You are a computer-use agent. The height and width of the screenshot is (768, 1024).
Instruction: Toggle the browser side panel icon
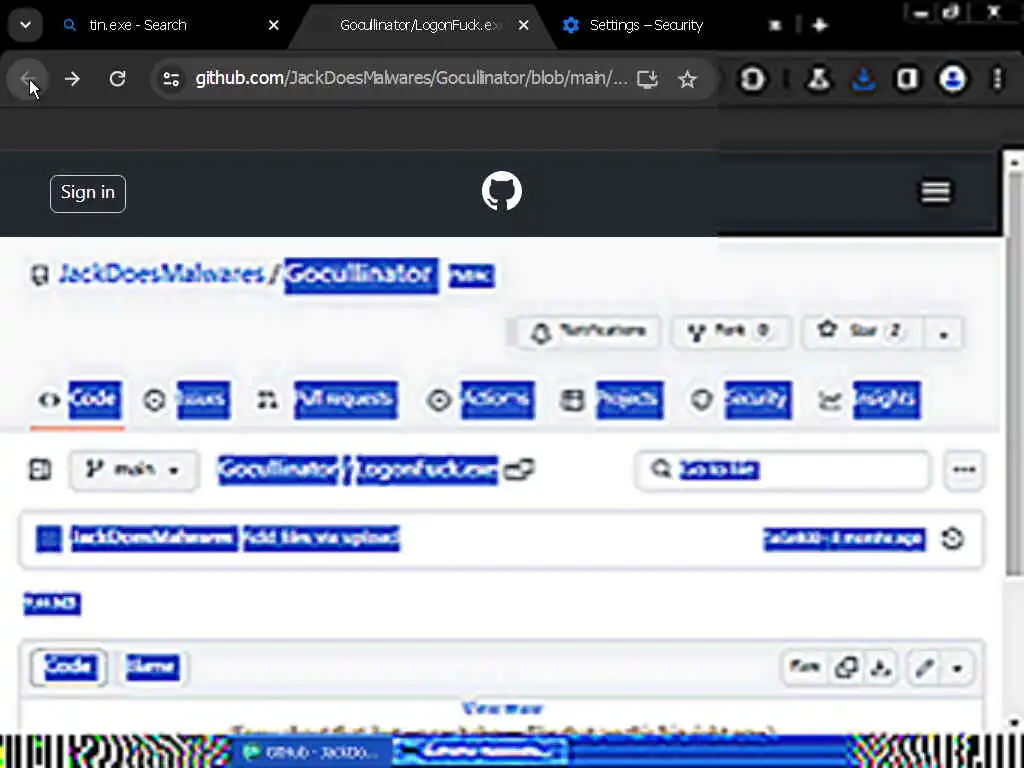point(907,79)
